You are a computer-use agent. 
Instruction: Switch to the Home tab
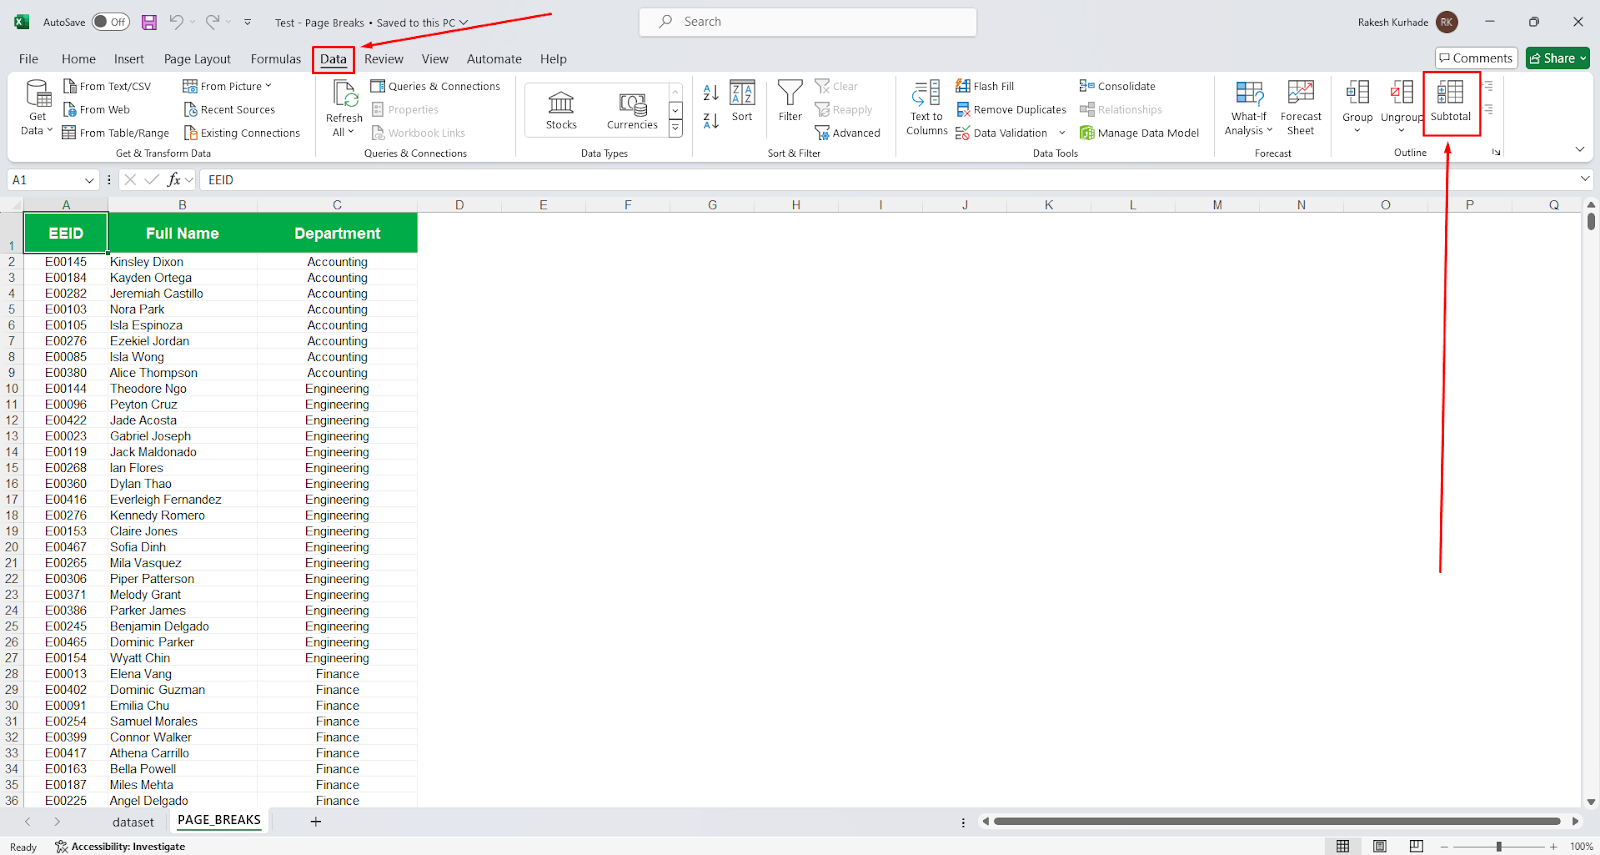79,59
